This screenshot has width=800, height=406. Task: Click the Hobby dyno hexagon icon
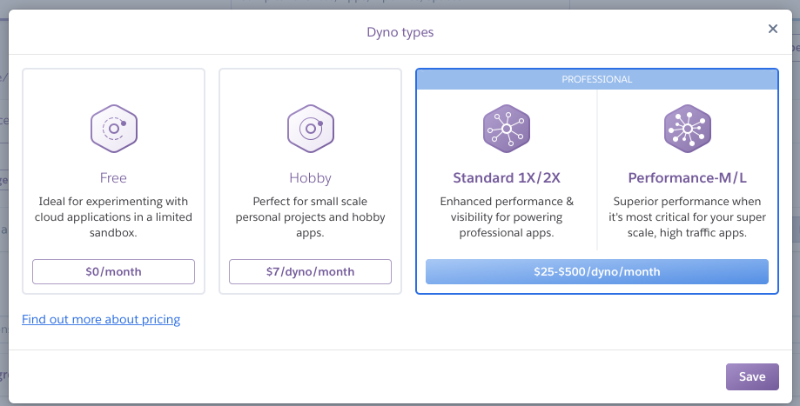click(x=310, y=129)
